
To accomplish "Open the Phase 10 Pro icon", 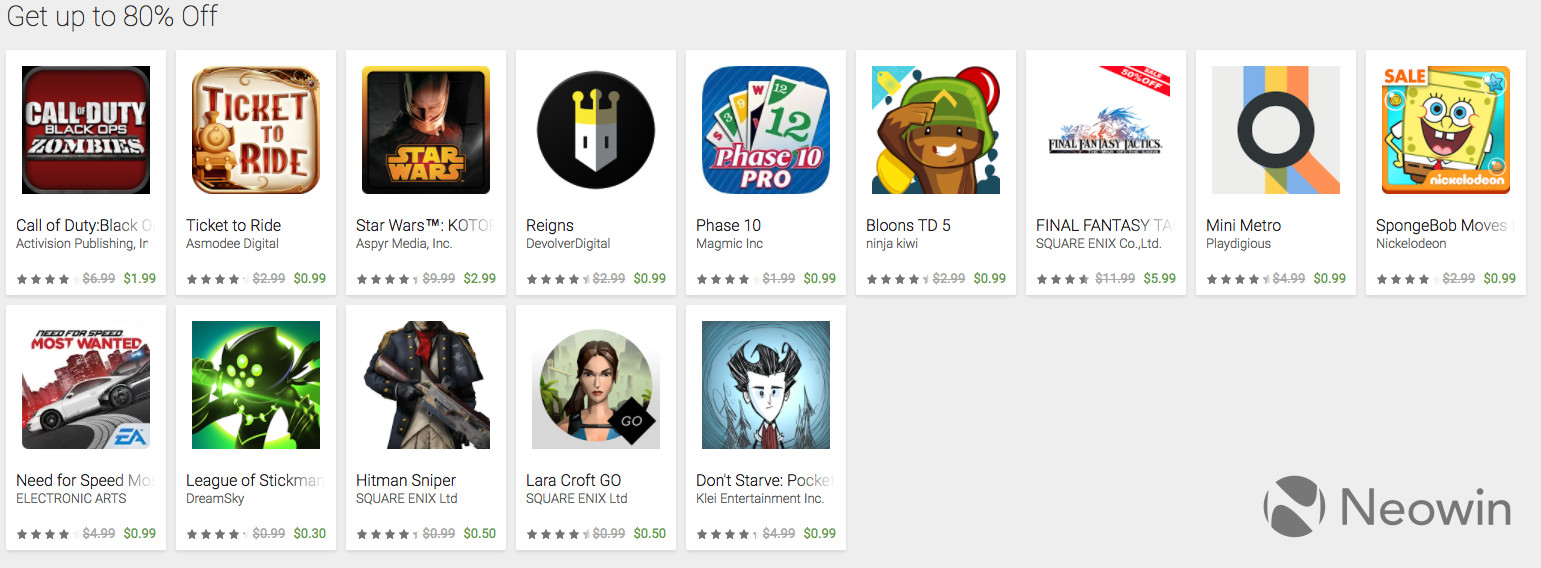I will point(766,130).
